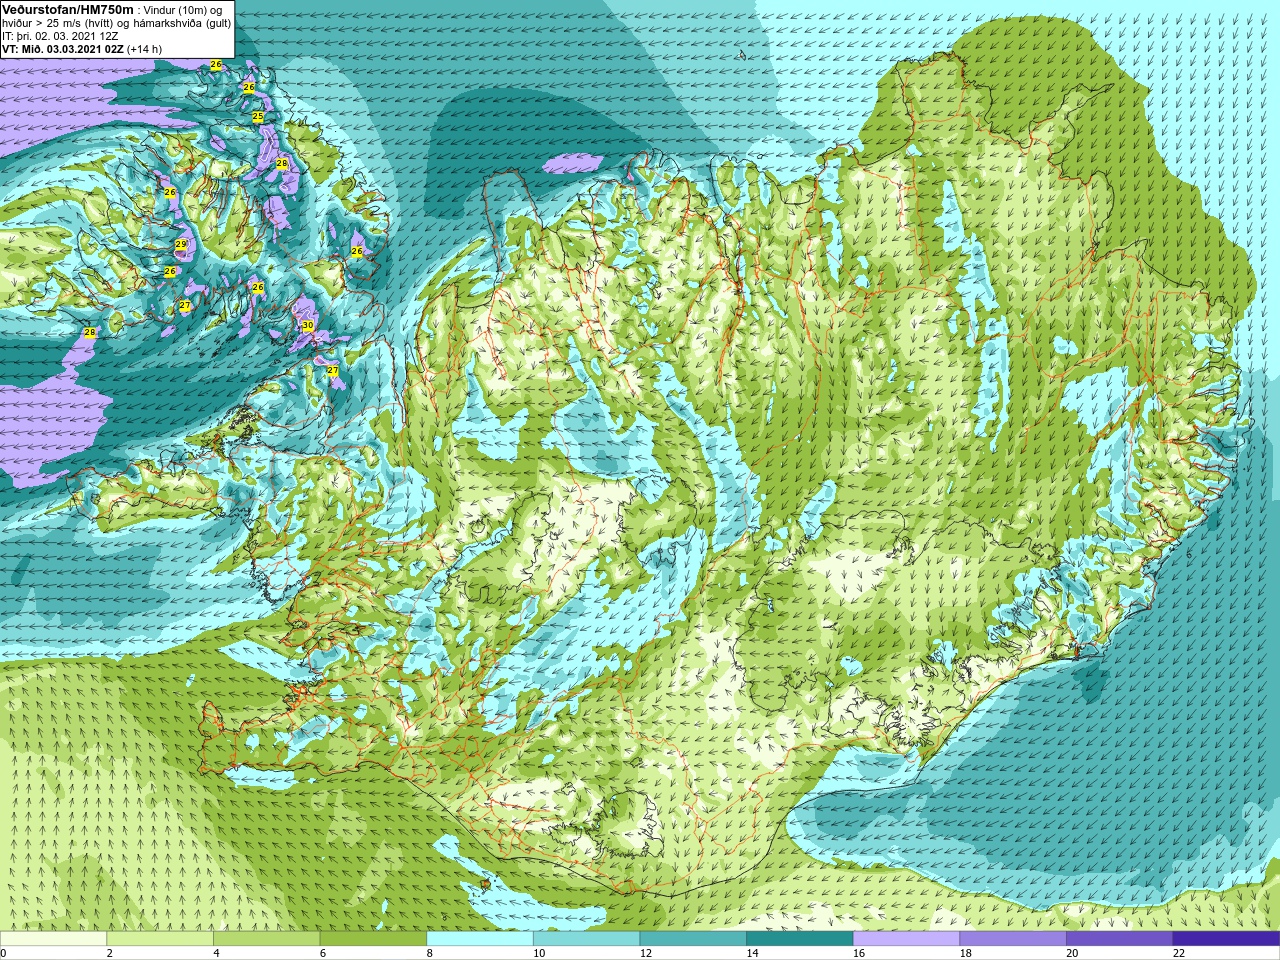This screenshot has width=1280, height=960.
Task: Click the 10–12 m/s turquoise legend swatch
Action: point(586,939)
